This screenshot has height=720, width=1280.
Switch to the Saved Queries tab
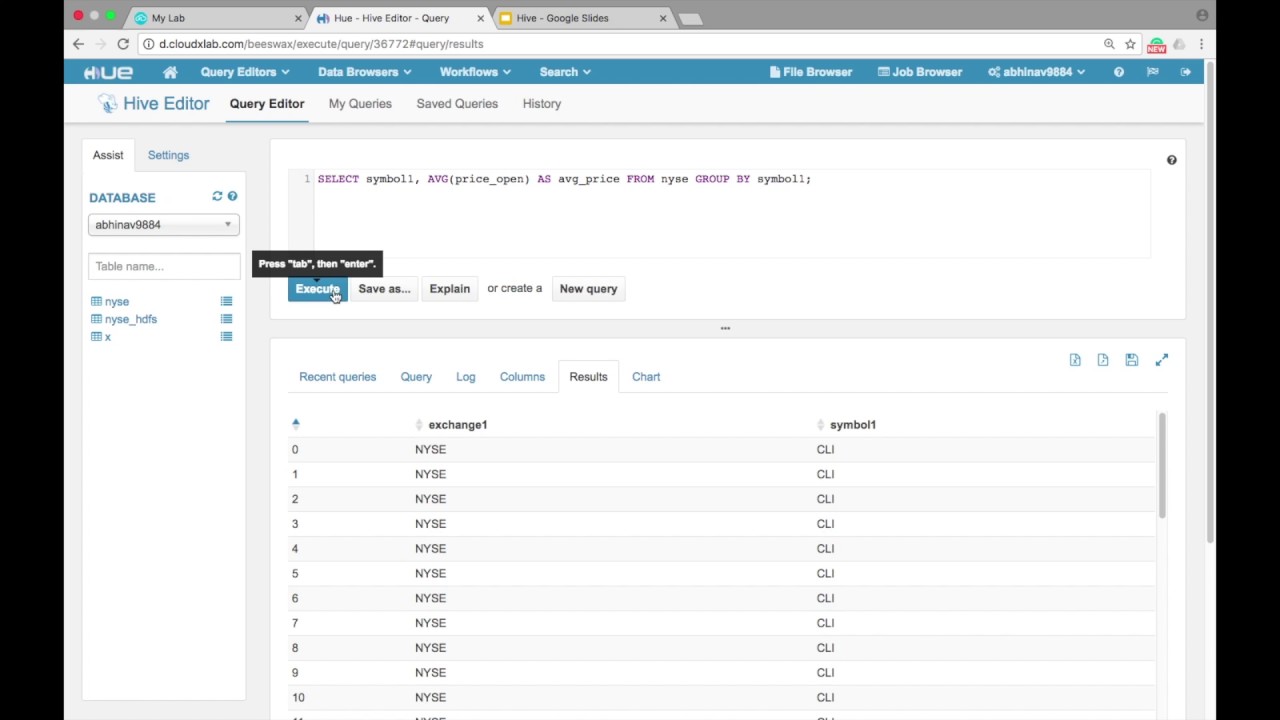457,104
